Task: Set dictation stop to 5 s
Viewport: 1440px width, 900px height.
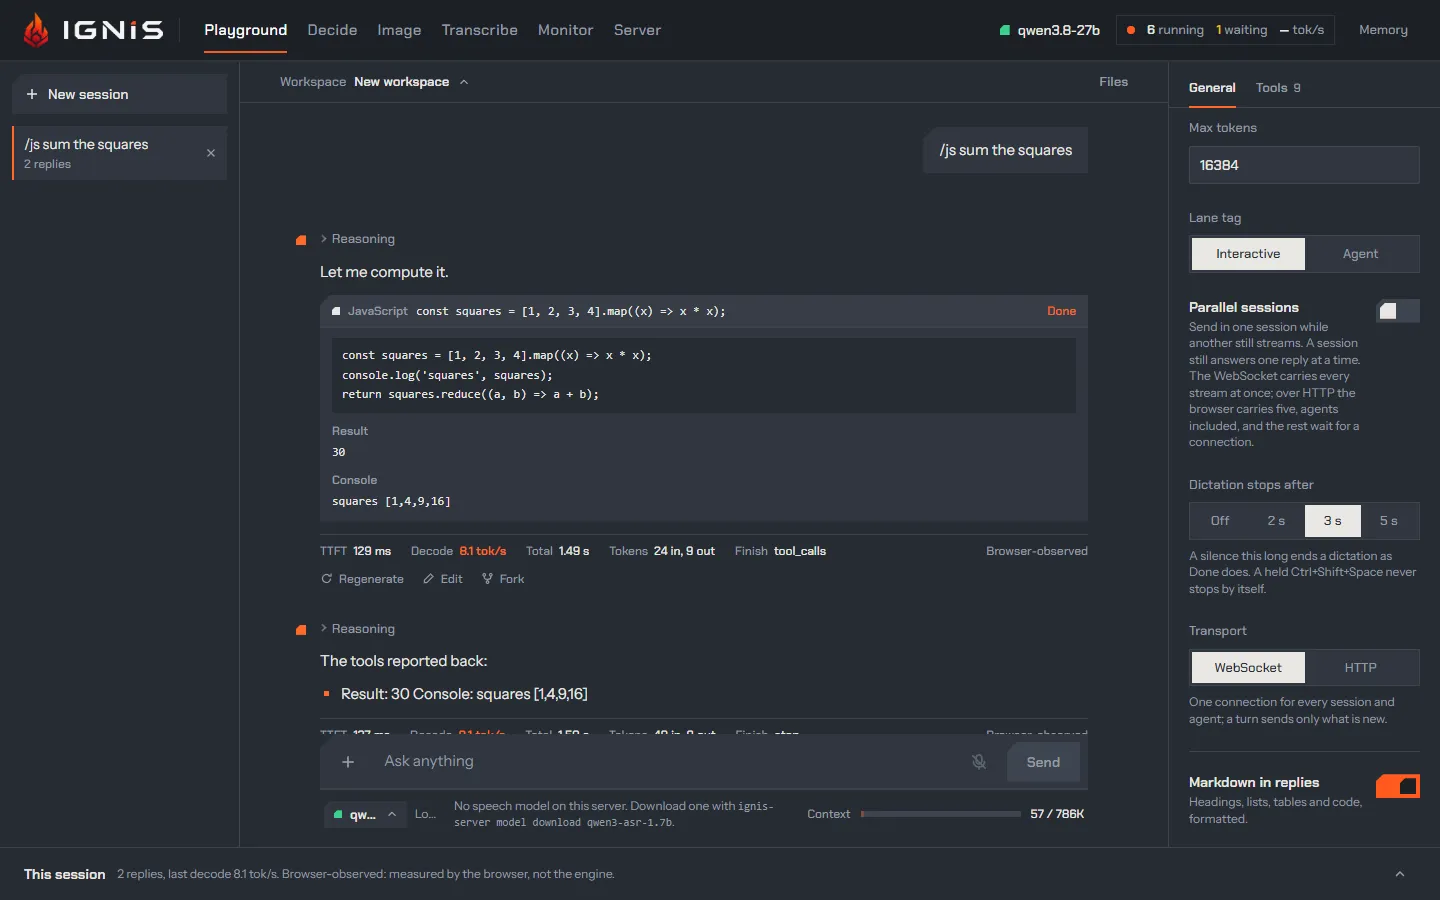Action: (x=1389, y=521)
